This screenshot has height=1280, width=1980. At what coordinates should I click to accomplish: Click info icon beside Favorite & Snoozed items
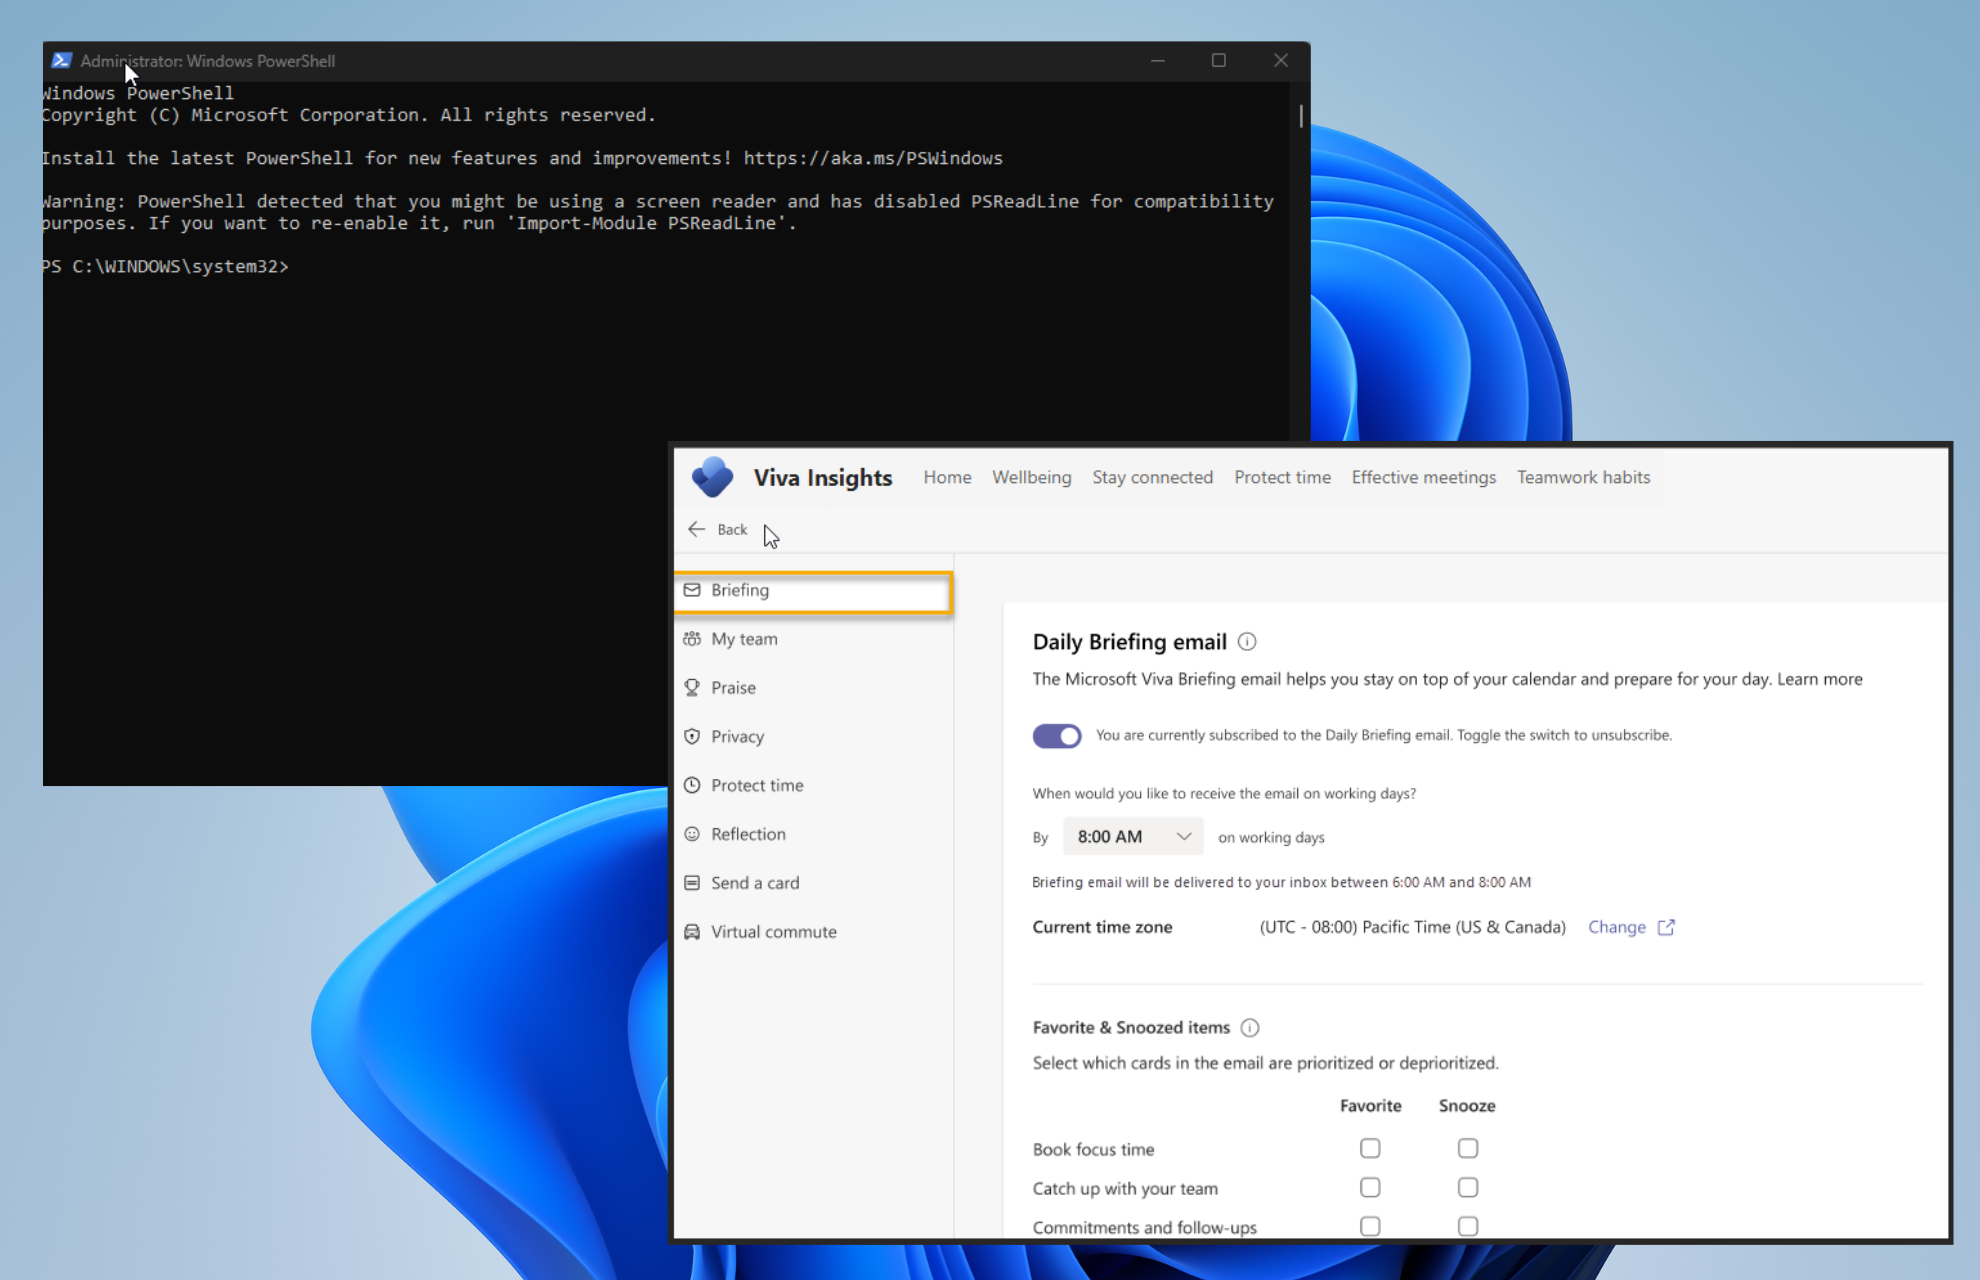point(1250,1027)
